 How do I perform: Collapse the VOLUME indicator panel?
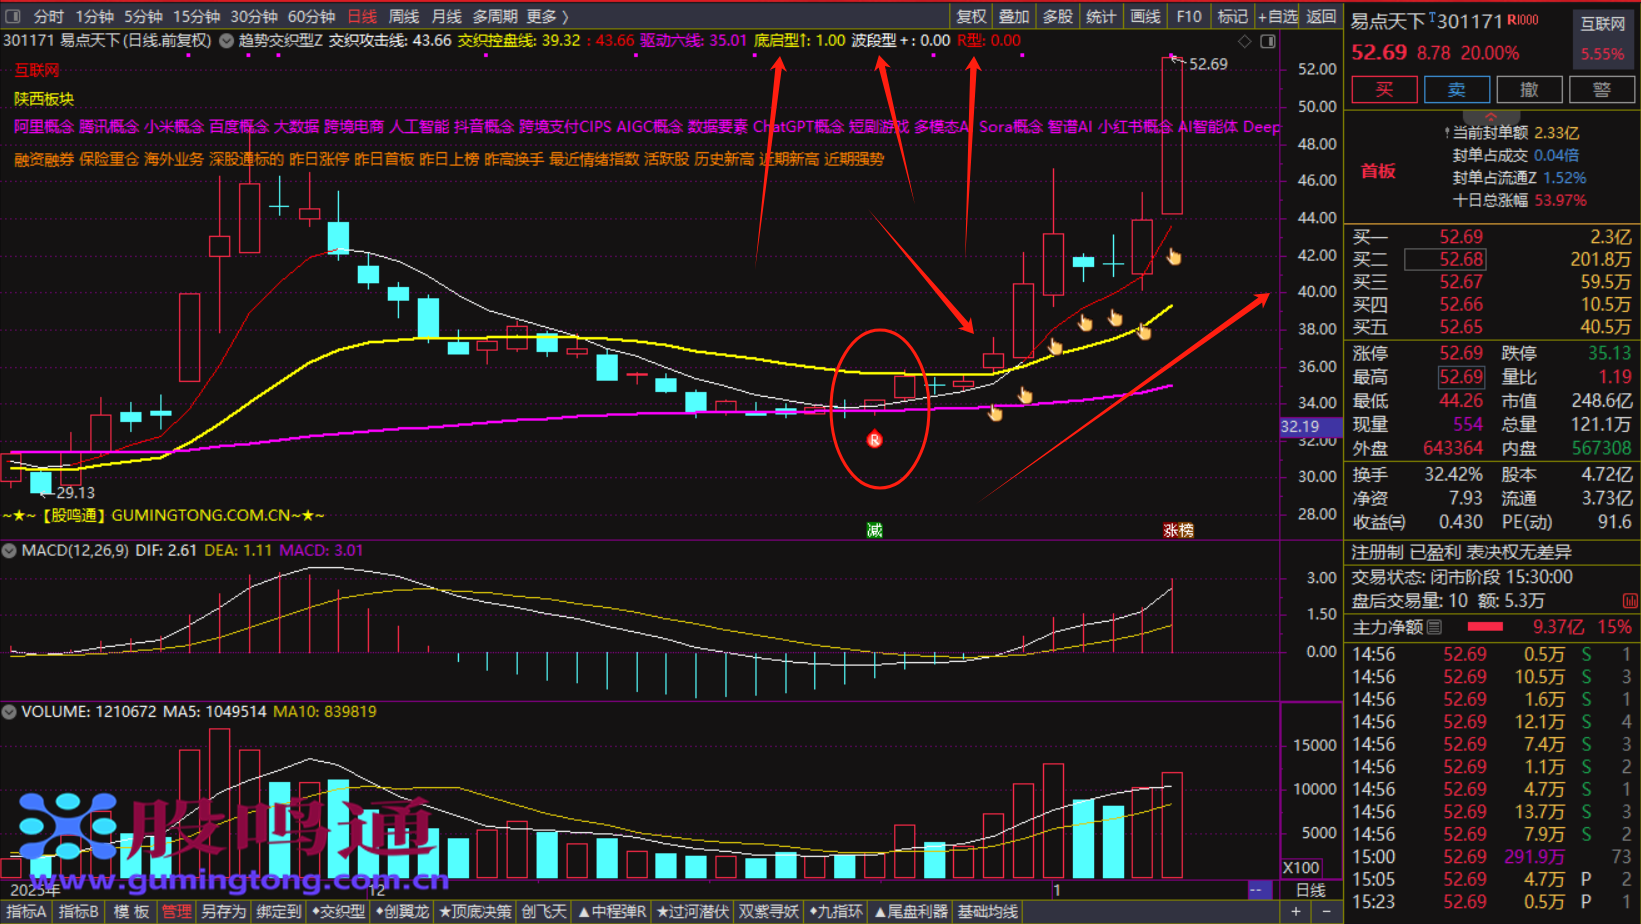point(10,712)
